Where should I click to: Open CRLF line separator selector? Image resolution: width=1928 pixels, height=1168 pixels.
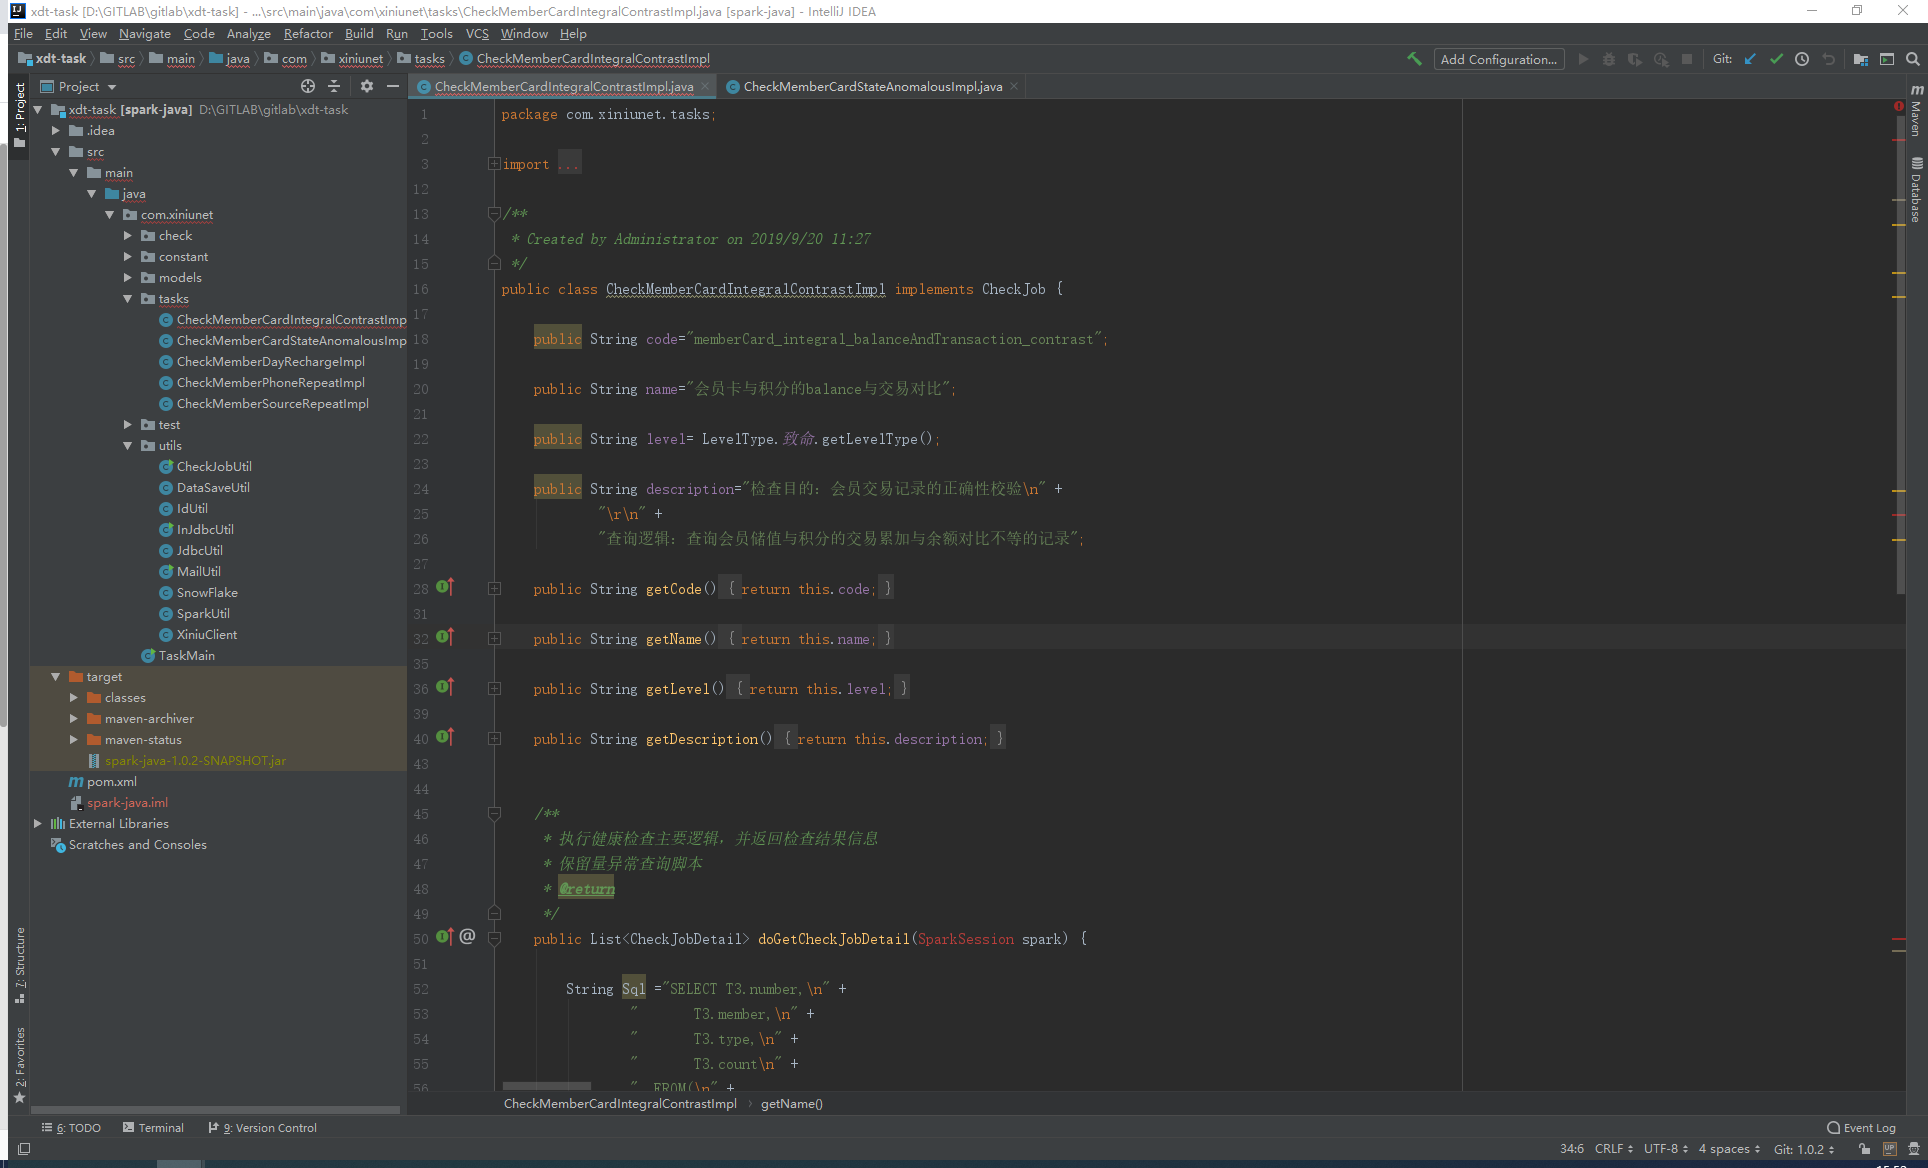pyautogui.click(x=1614, y=1149)
